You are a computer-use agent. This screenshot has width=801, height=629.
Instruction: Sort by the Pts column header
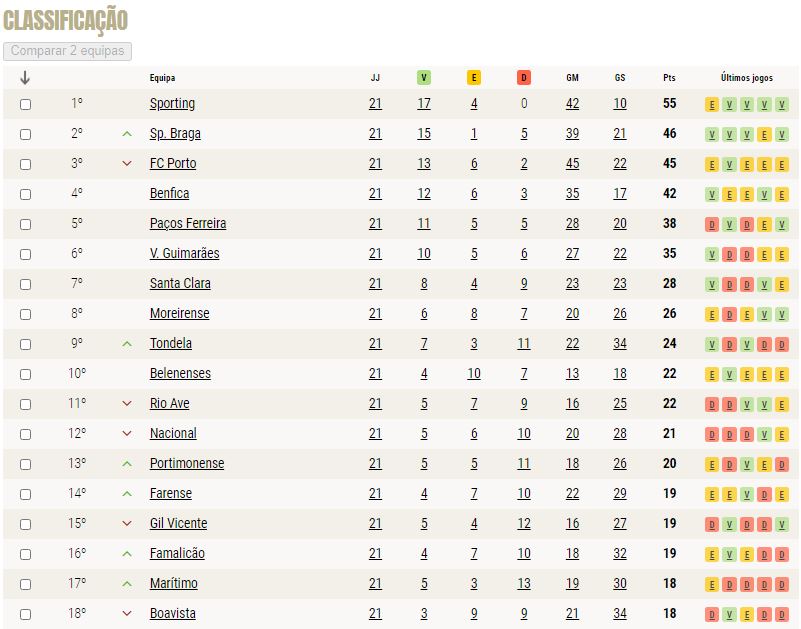coord(669,78)
